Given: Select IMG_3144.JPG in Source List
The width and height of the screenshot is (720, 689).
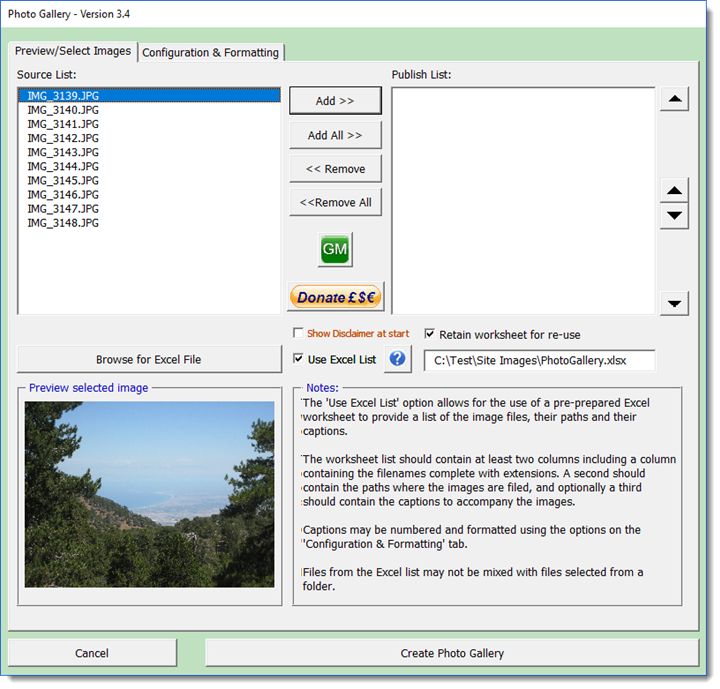Looking at the screenshot, I should [150, 167].
